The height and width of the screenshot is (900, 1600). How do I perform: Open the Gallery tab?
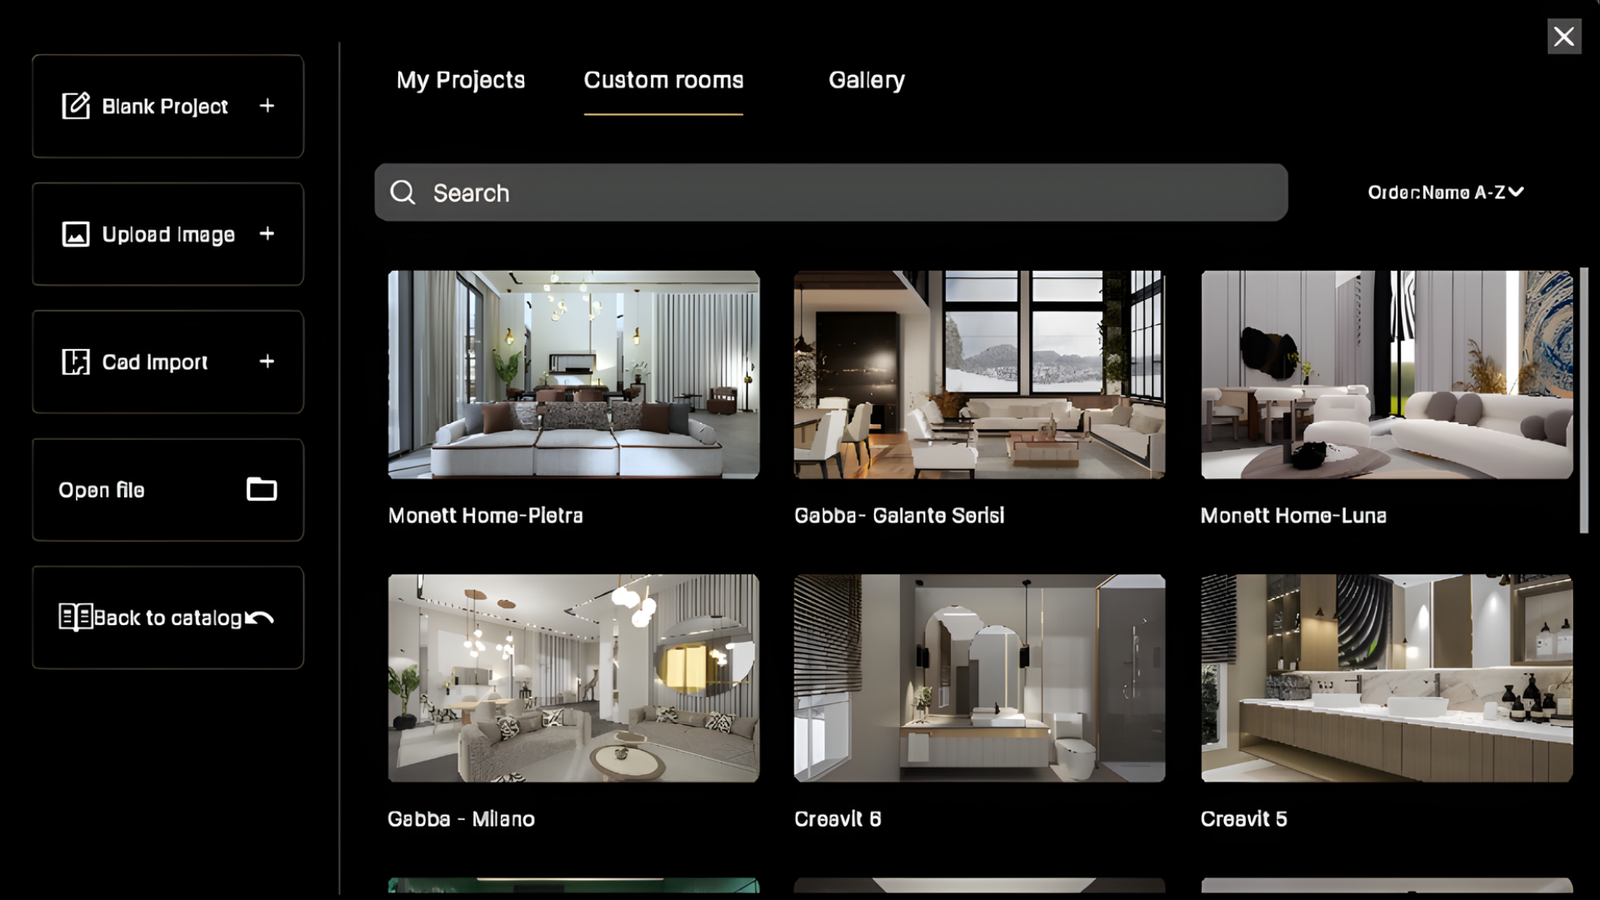point(866,80)
